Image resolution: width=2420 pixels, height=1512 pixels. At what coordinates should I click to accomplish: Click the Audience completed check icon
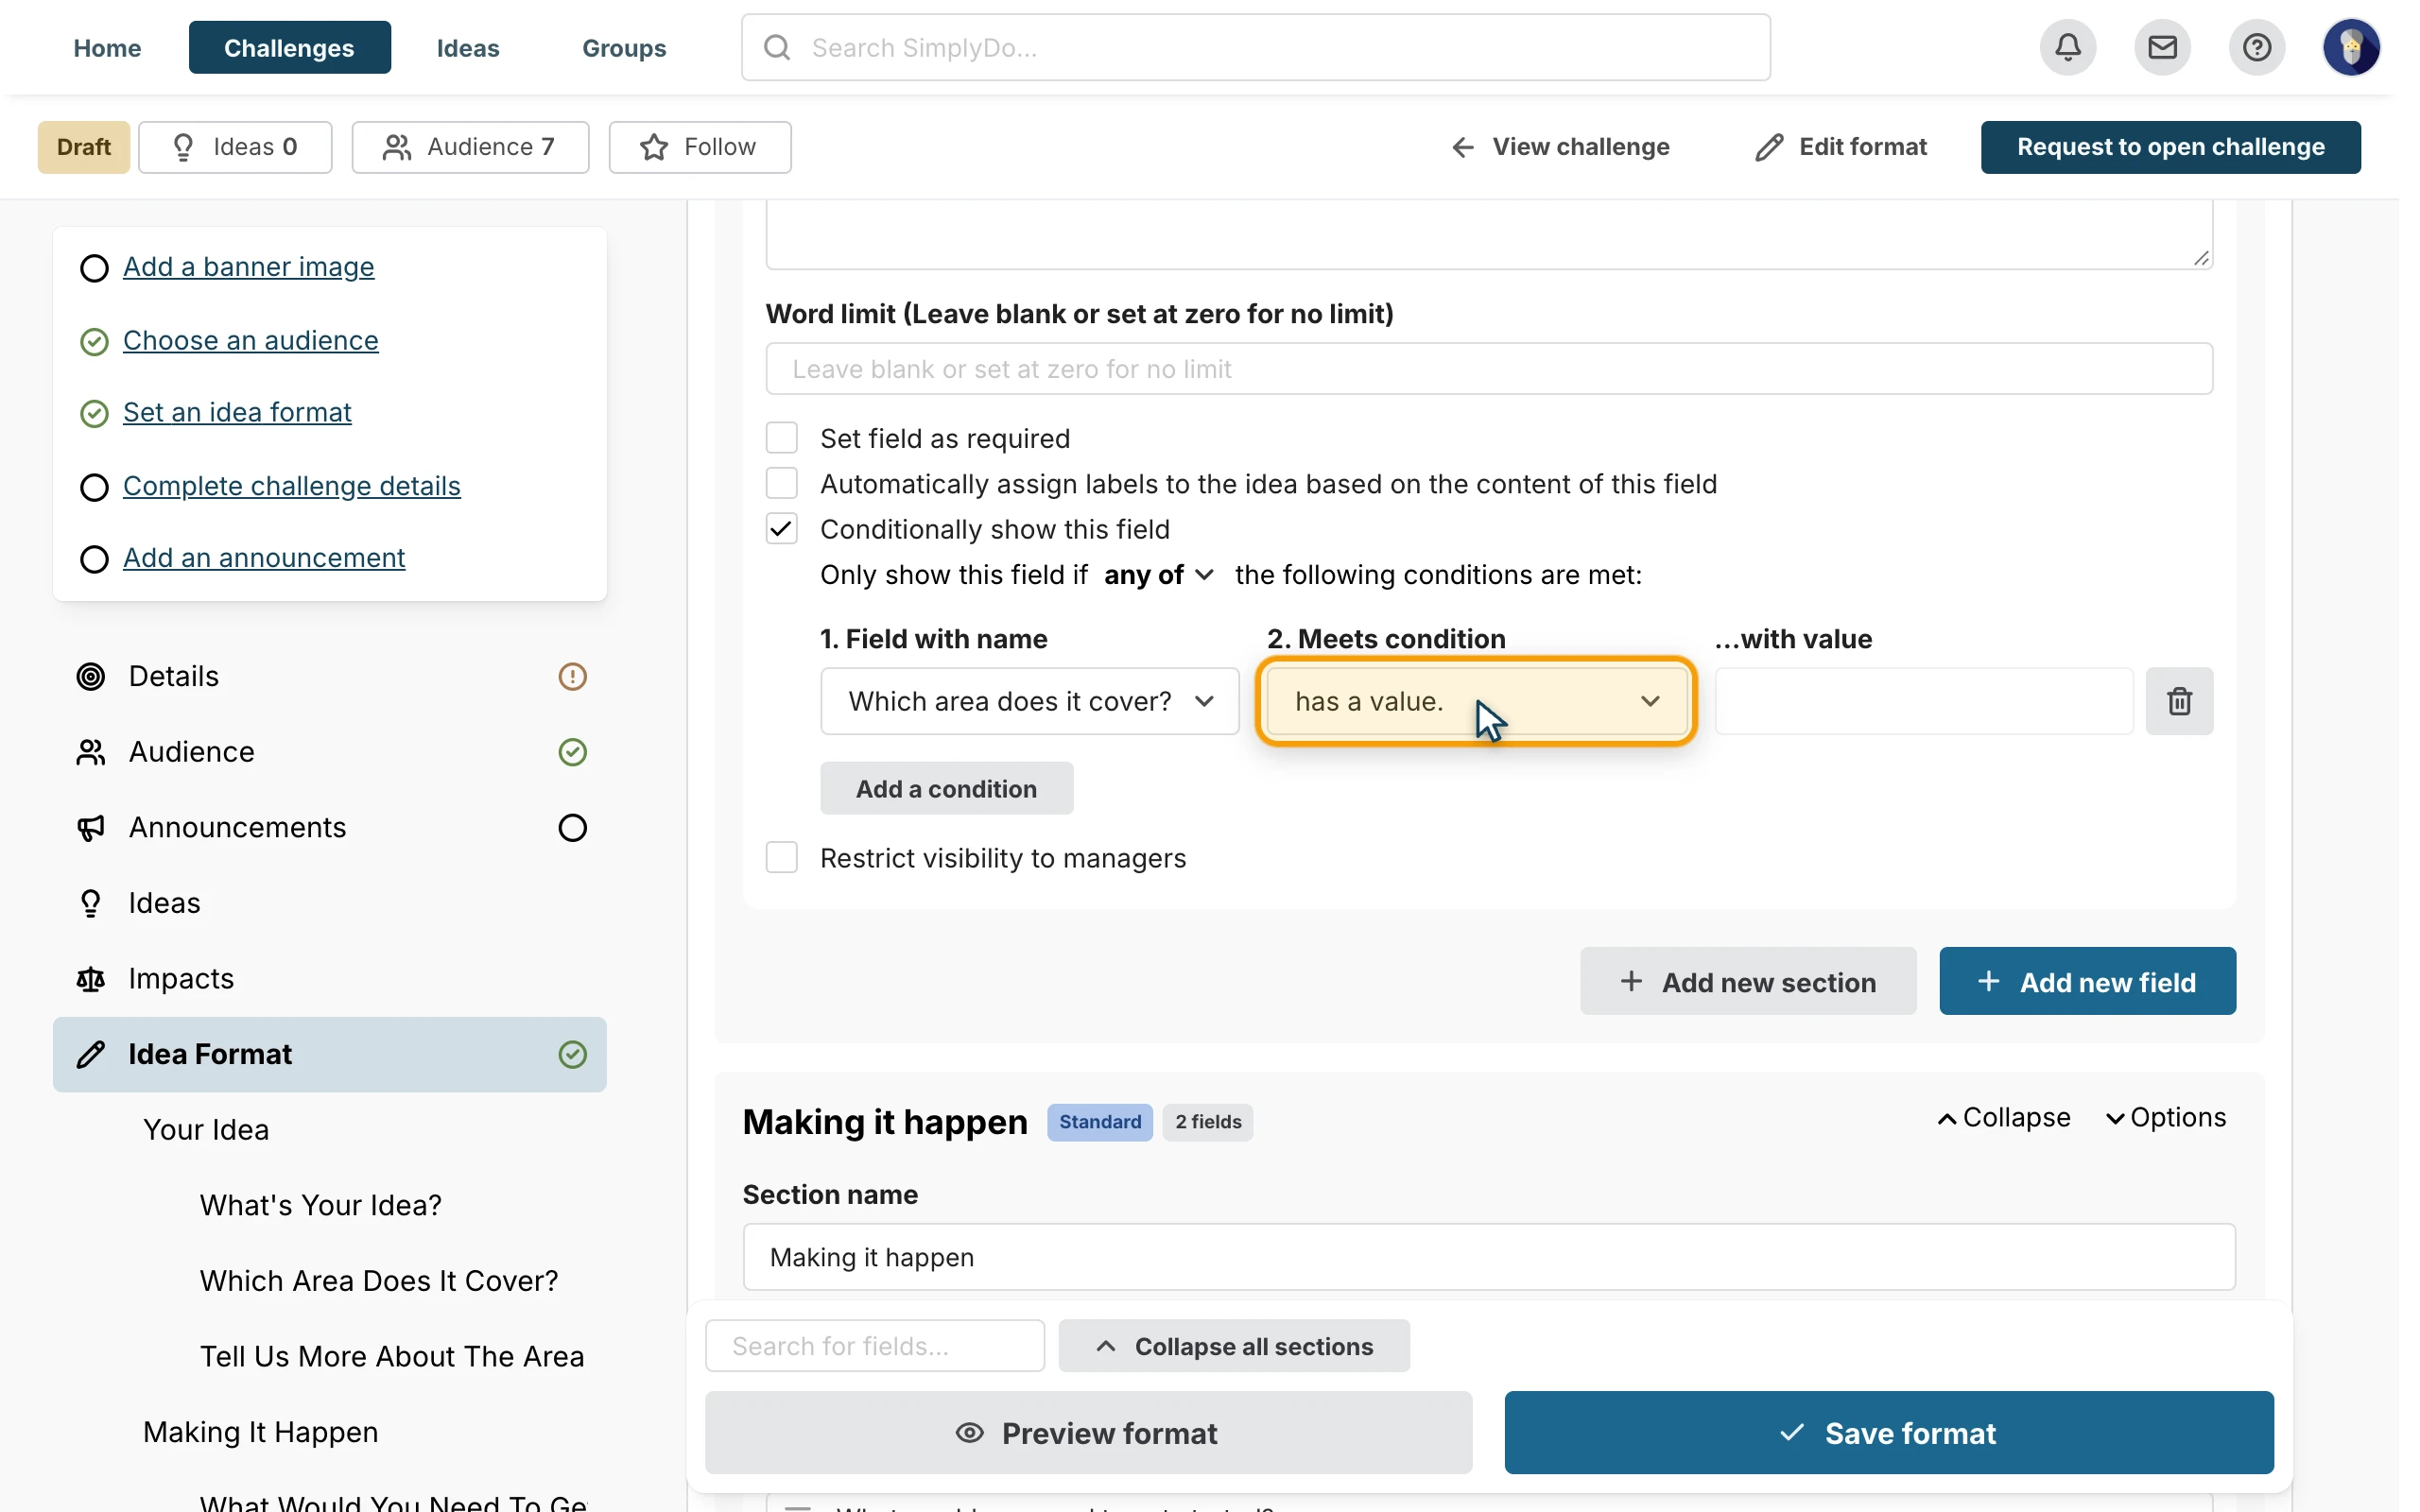pos(572,752)
